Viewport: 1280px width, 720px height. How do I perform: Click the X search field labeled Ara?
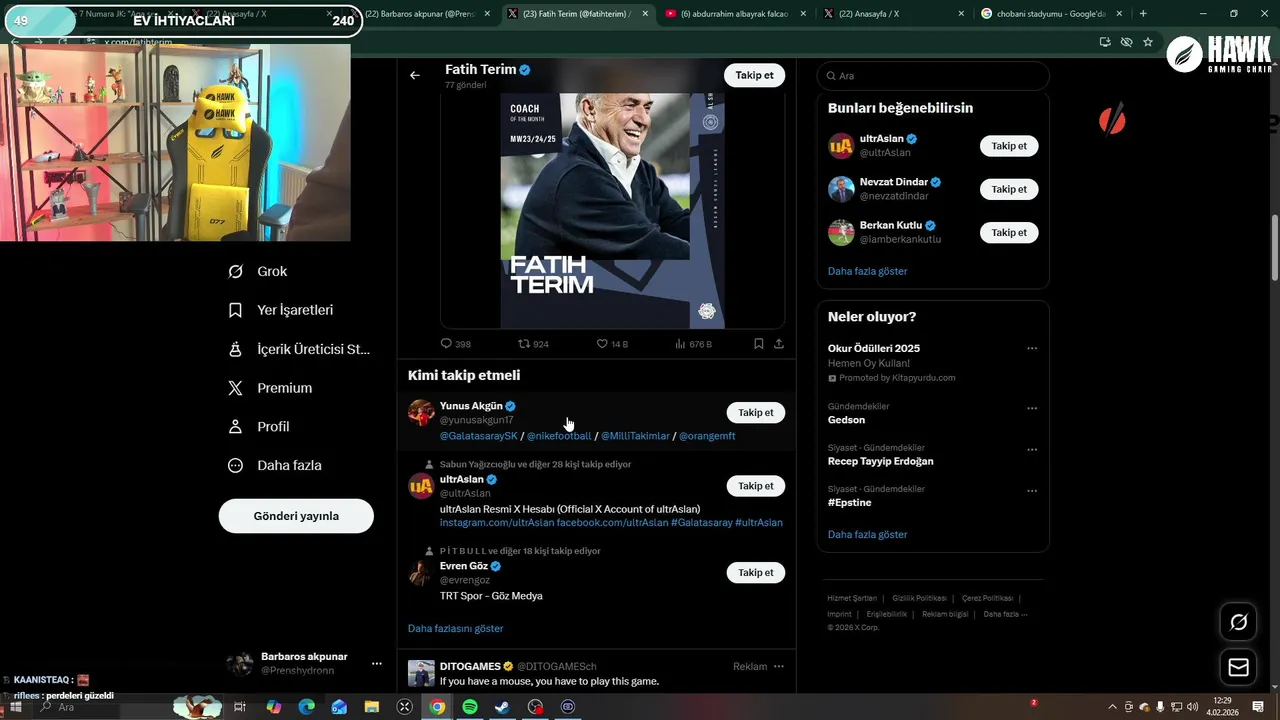click(x=933, y=76)
